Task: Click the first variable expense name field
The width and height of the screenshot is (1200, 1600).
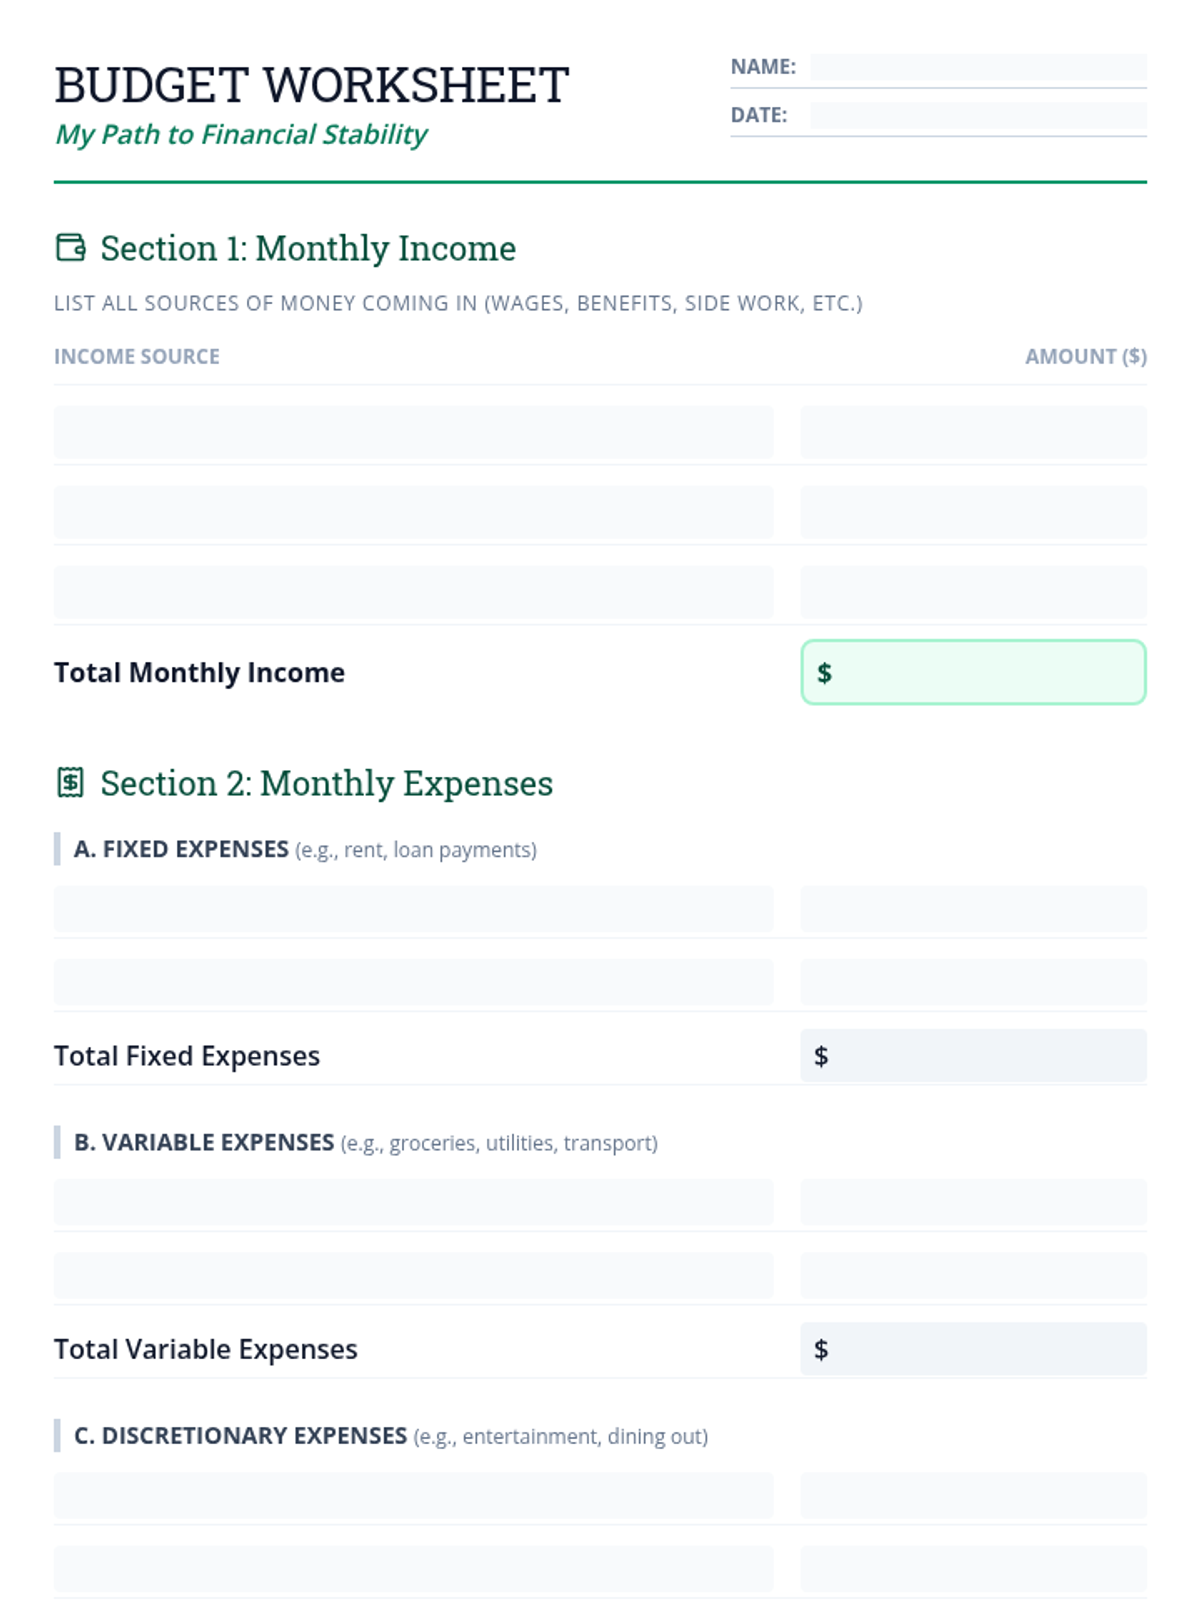Action: pyautogui.click(x=413, y=1202)
